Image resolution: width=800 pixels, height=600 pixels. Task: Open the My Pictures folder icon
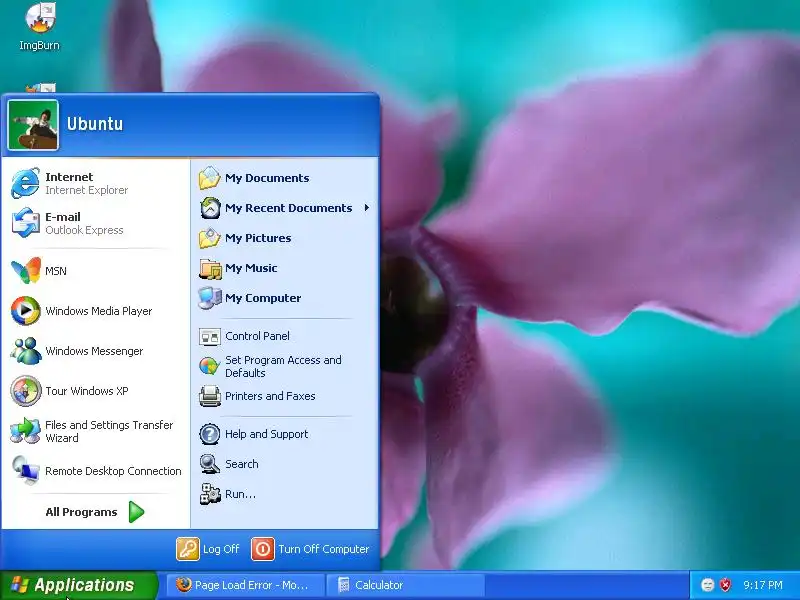[209, 238]
